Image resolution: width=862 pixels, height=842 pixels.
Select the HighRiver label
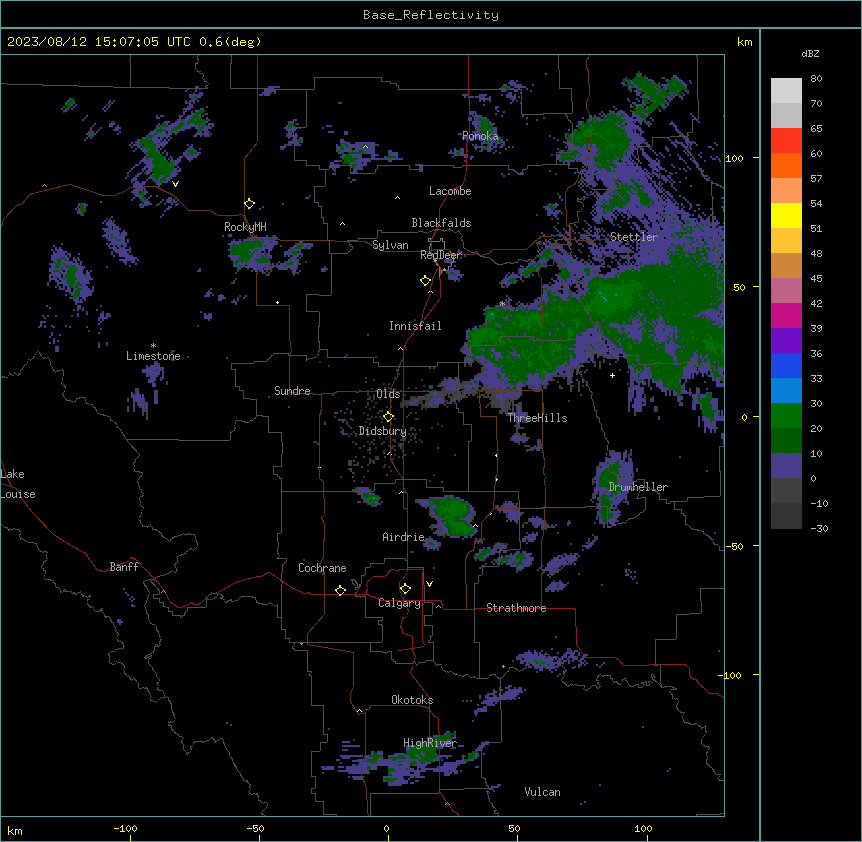tap(430, 743)
